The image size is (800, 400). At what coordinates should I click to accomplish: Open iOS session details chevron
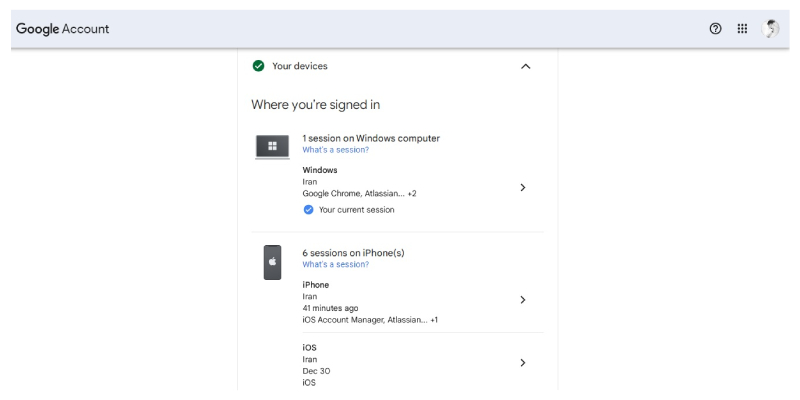(522, 362)
